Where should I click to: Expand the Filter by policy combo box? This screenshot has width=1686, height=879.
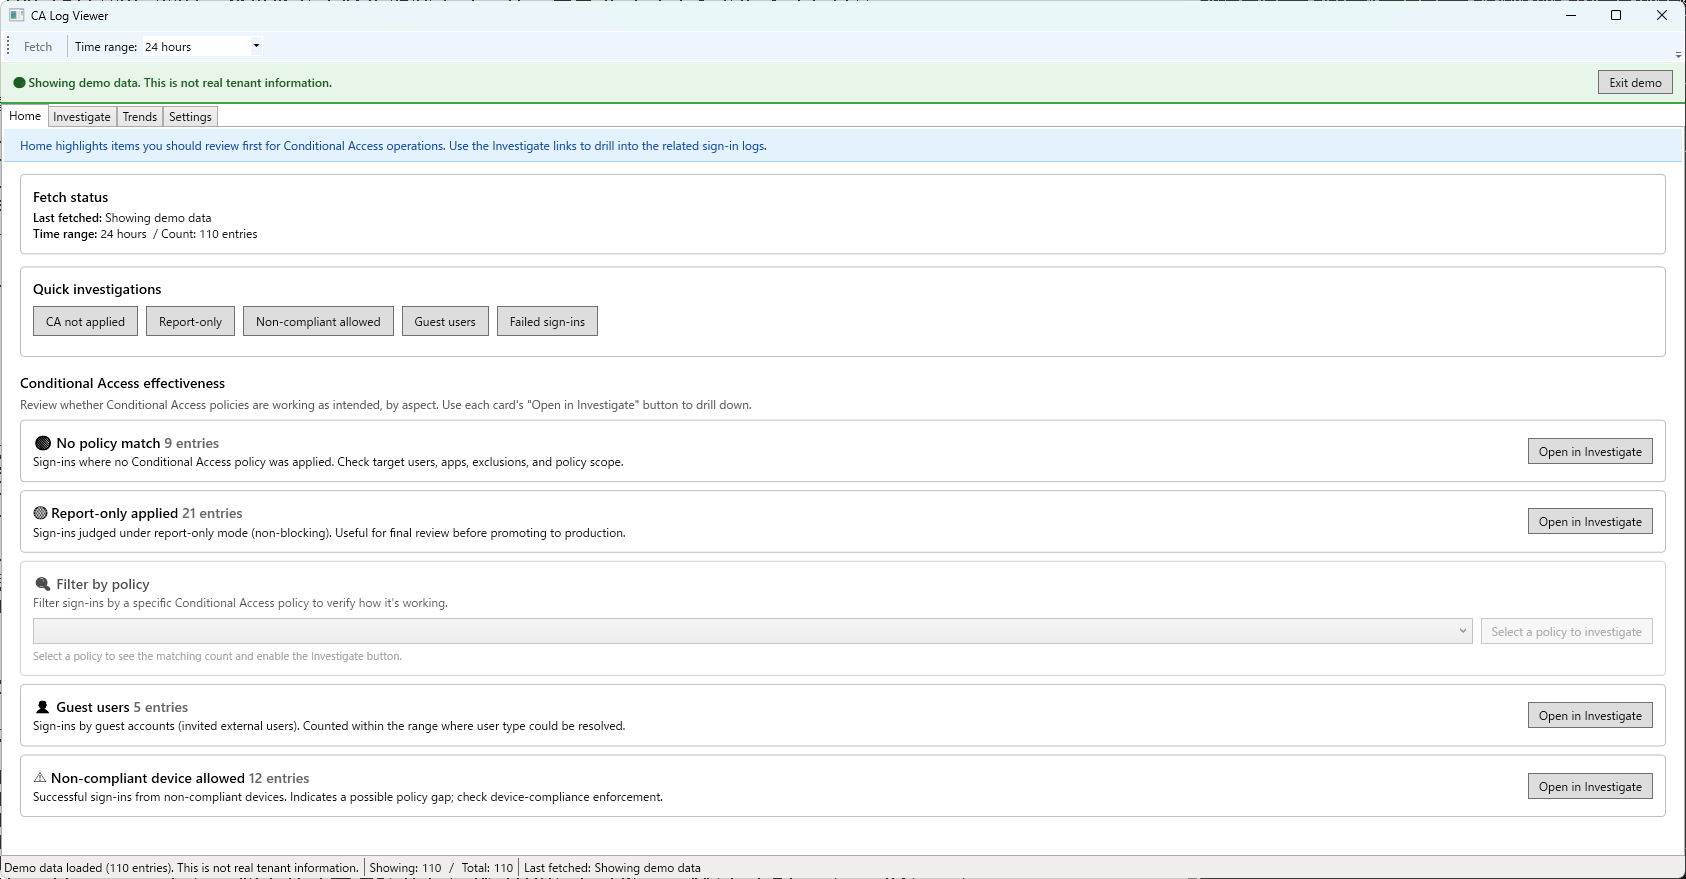click(x=1462, y=631)
